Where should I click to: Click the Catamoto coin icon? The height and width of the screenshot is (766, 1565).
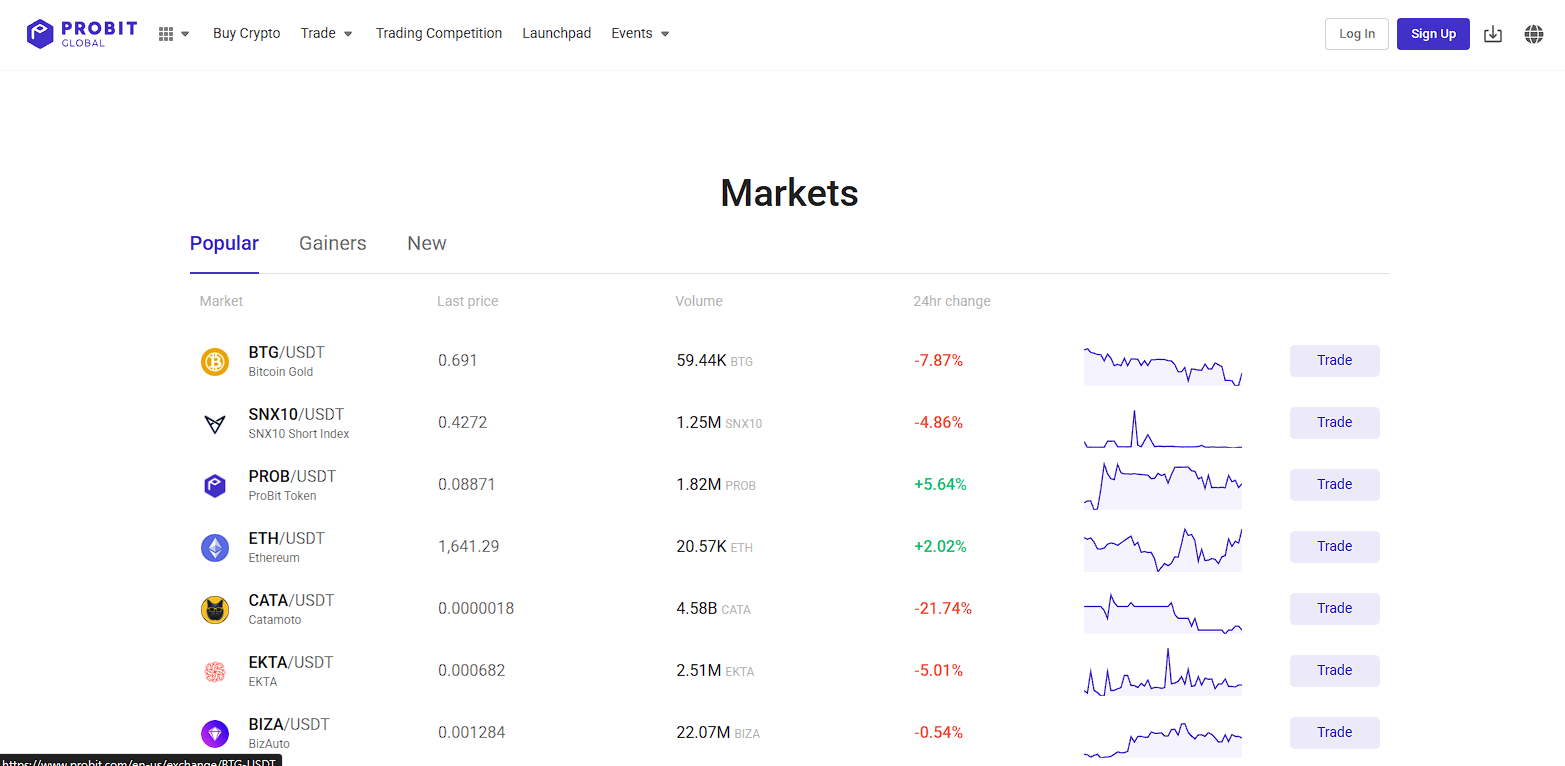click(215, 609)
